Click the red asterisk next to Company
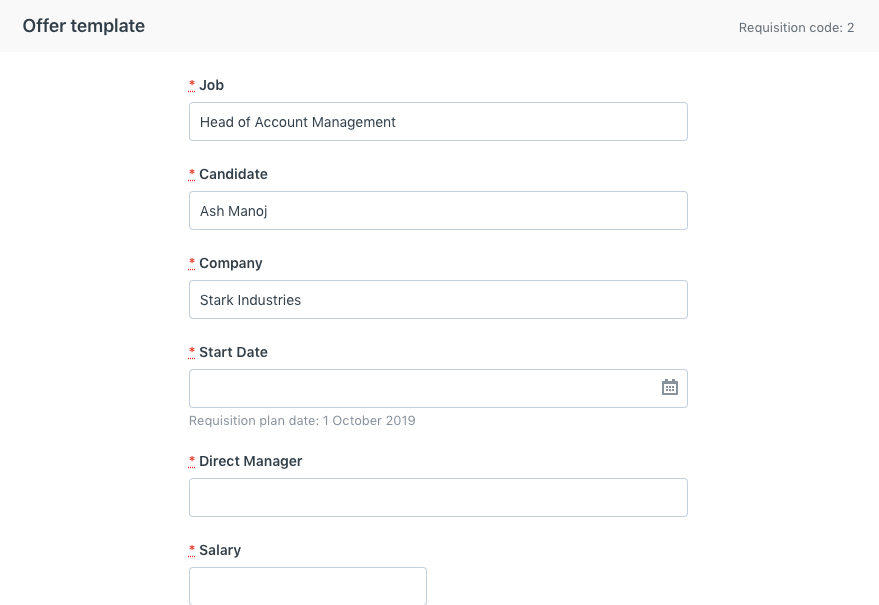Screen dimensions: 879x605 tap(192, 263)
